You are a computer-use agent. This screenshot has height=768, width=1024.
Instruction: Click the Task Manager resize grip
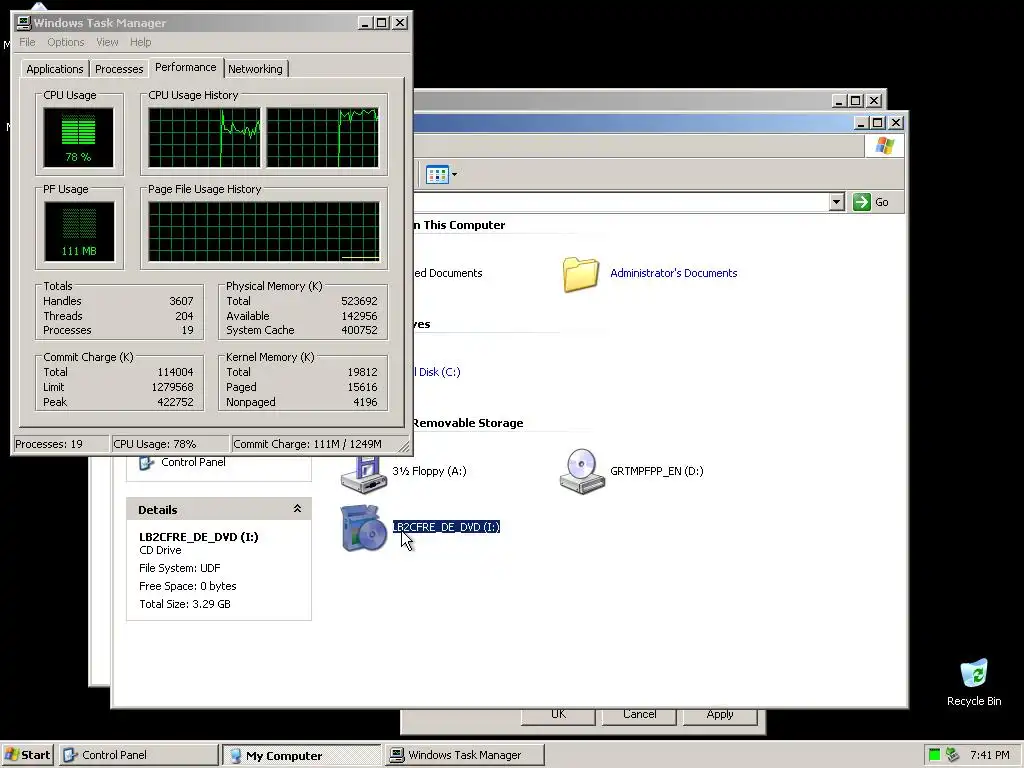click(x=404, y=447)
